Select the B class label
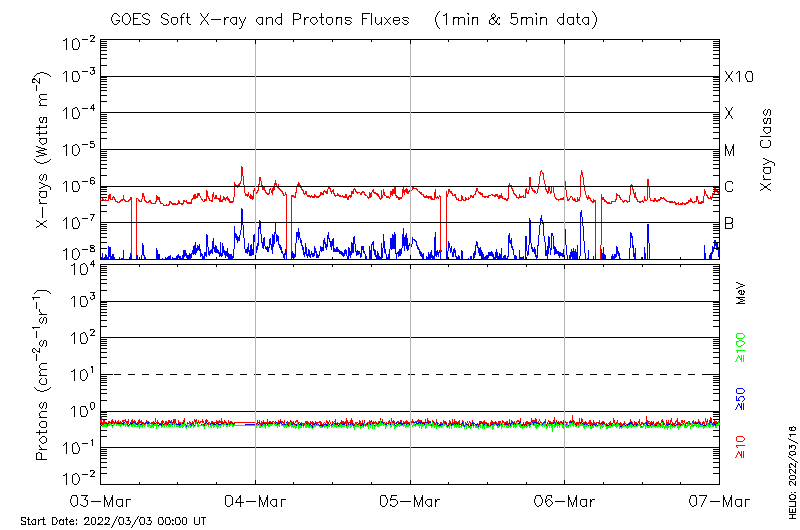 point(730,223)
